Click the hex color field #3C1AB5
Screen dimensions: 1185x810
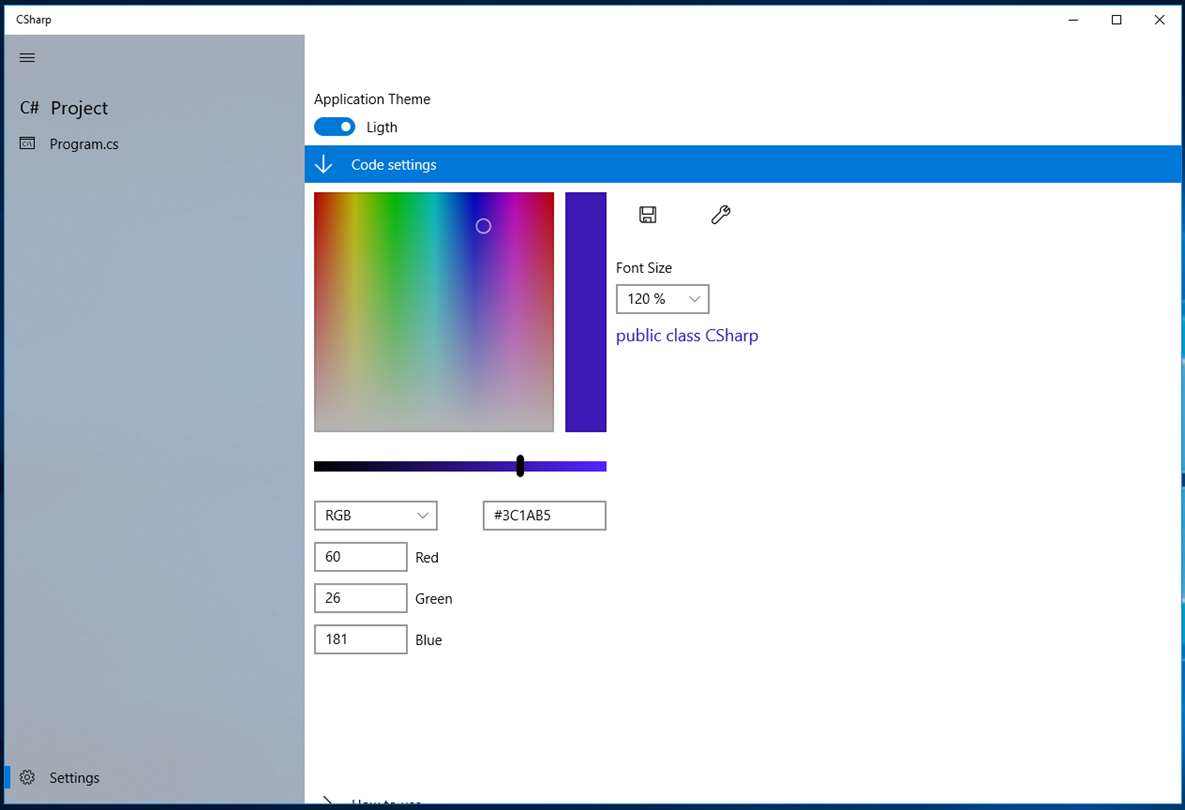click(544, 515)
